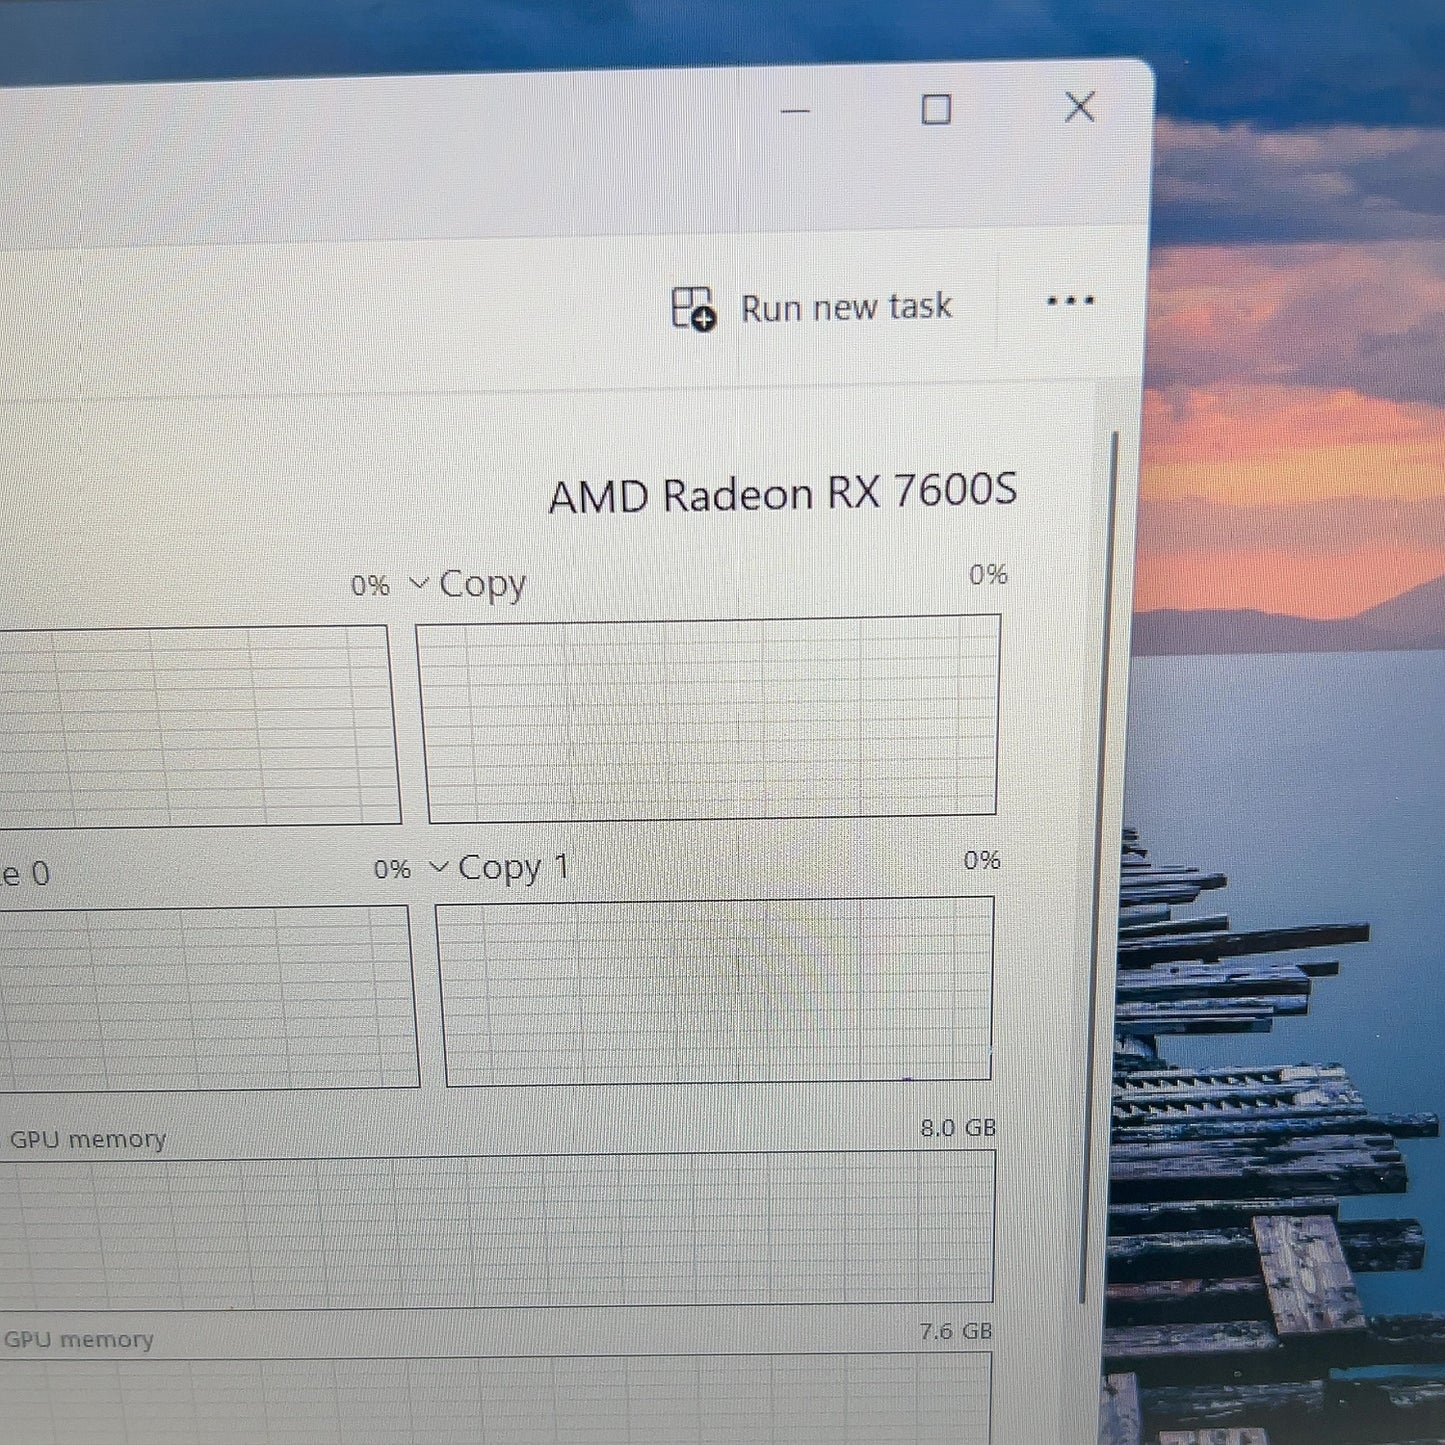Viewport: 1445px width, 1445px height.
Task: Click the Copy 1 engine usage graph
Action: point(716,990)
